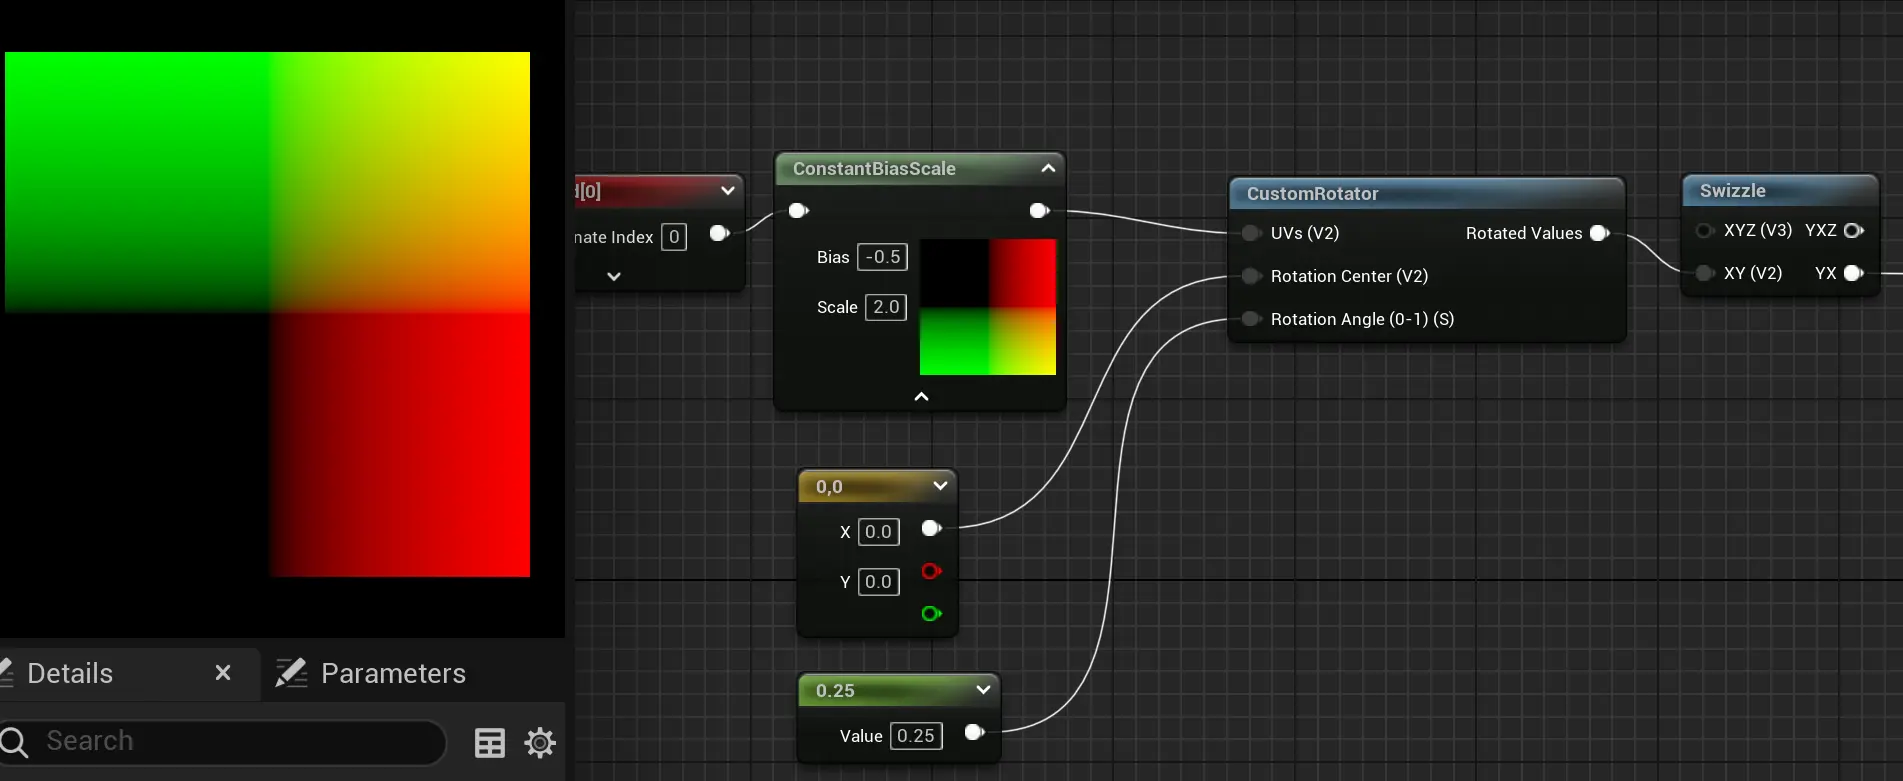Viewport: 1903px width, 781px height.
Task: Collapse the ConstantBiasScale node header
Action: 1048,168
